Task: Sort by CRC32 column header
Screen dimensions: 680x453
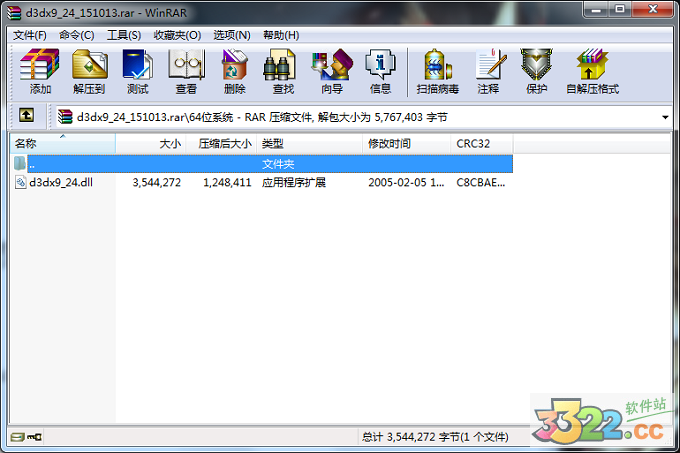Action: 482,143
